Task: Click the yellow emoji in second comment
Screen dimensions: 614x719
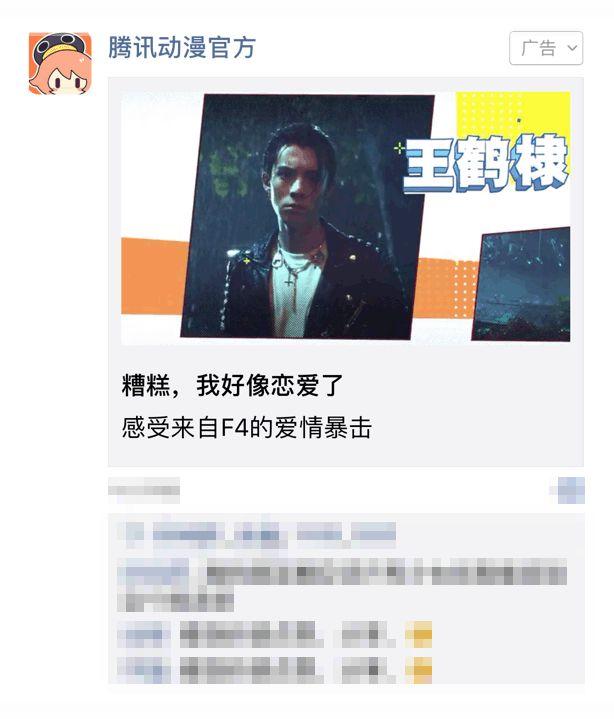Action: tap(419, 634)
